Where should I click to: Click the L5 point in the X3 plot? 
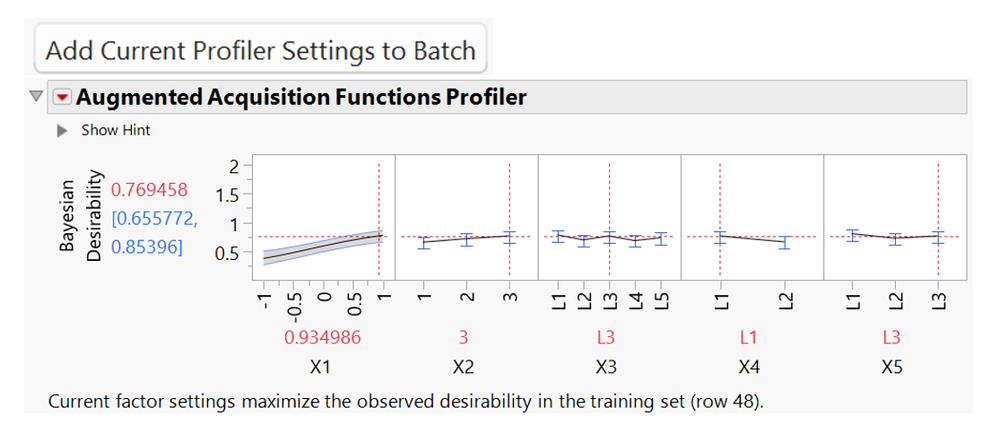[x=660, y=239]
